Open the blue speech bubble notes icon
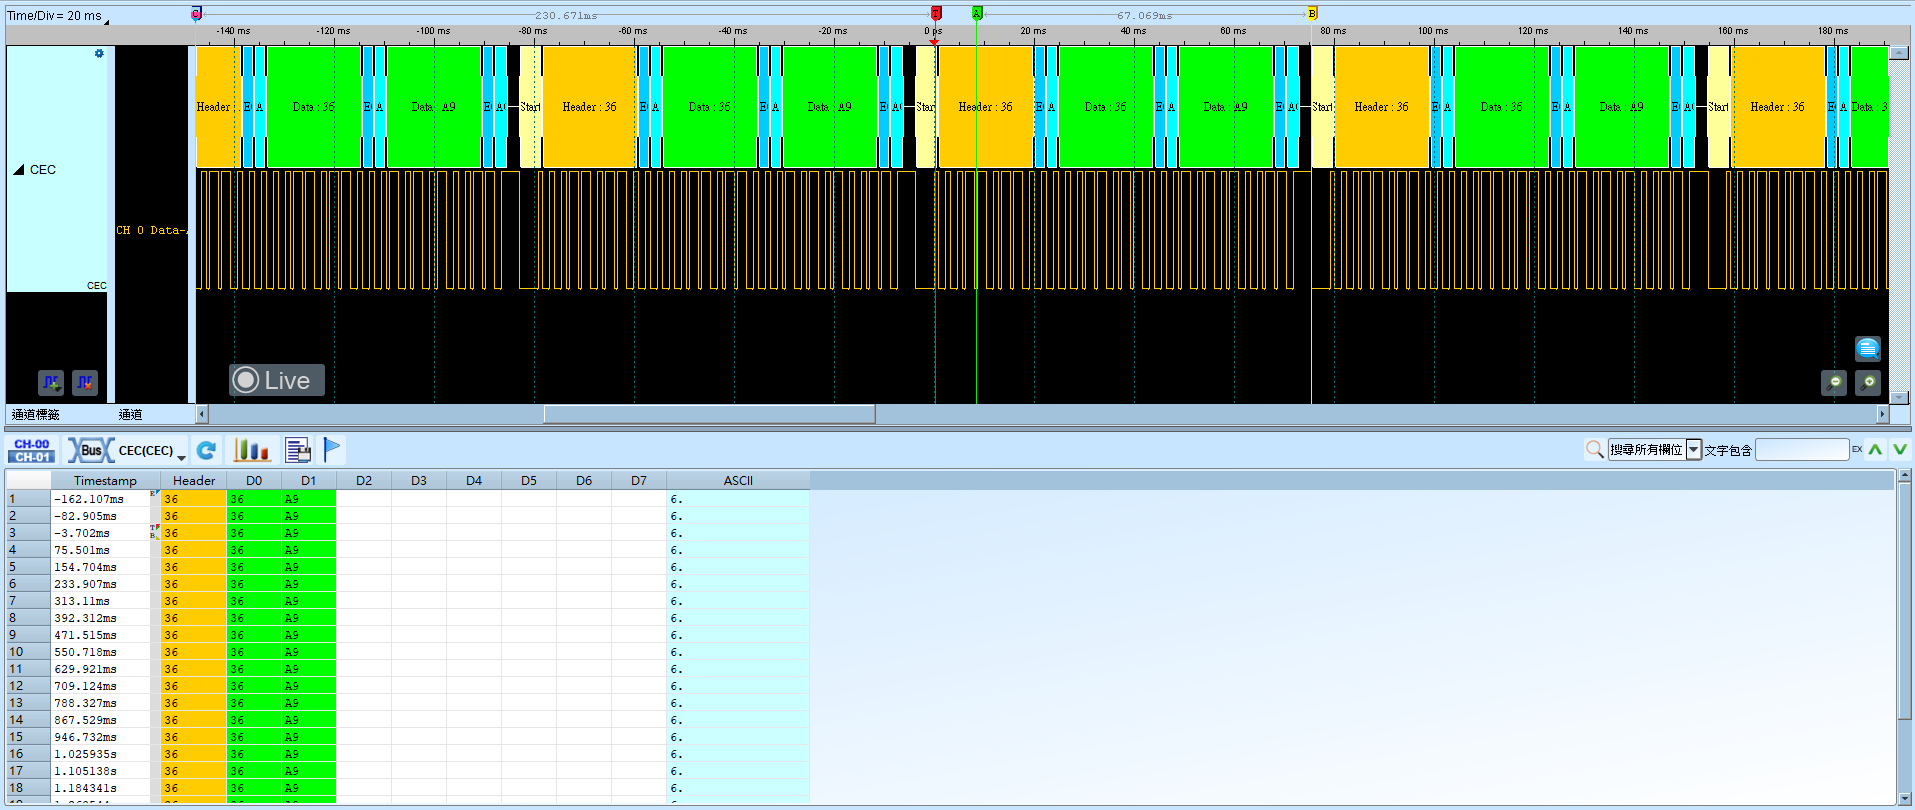Viewport: 1915px width, 810px height. [1868, 348]
